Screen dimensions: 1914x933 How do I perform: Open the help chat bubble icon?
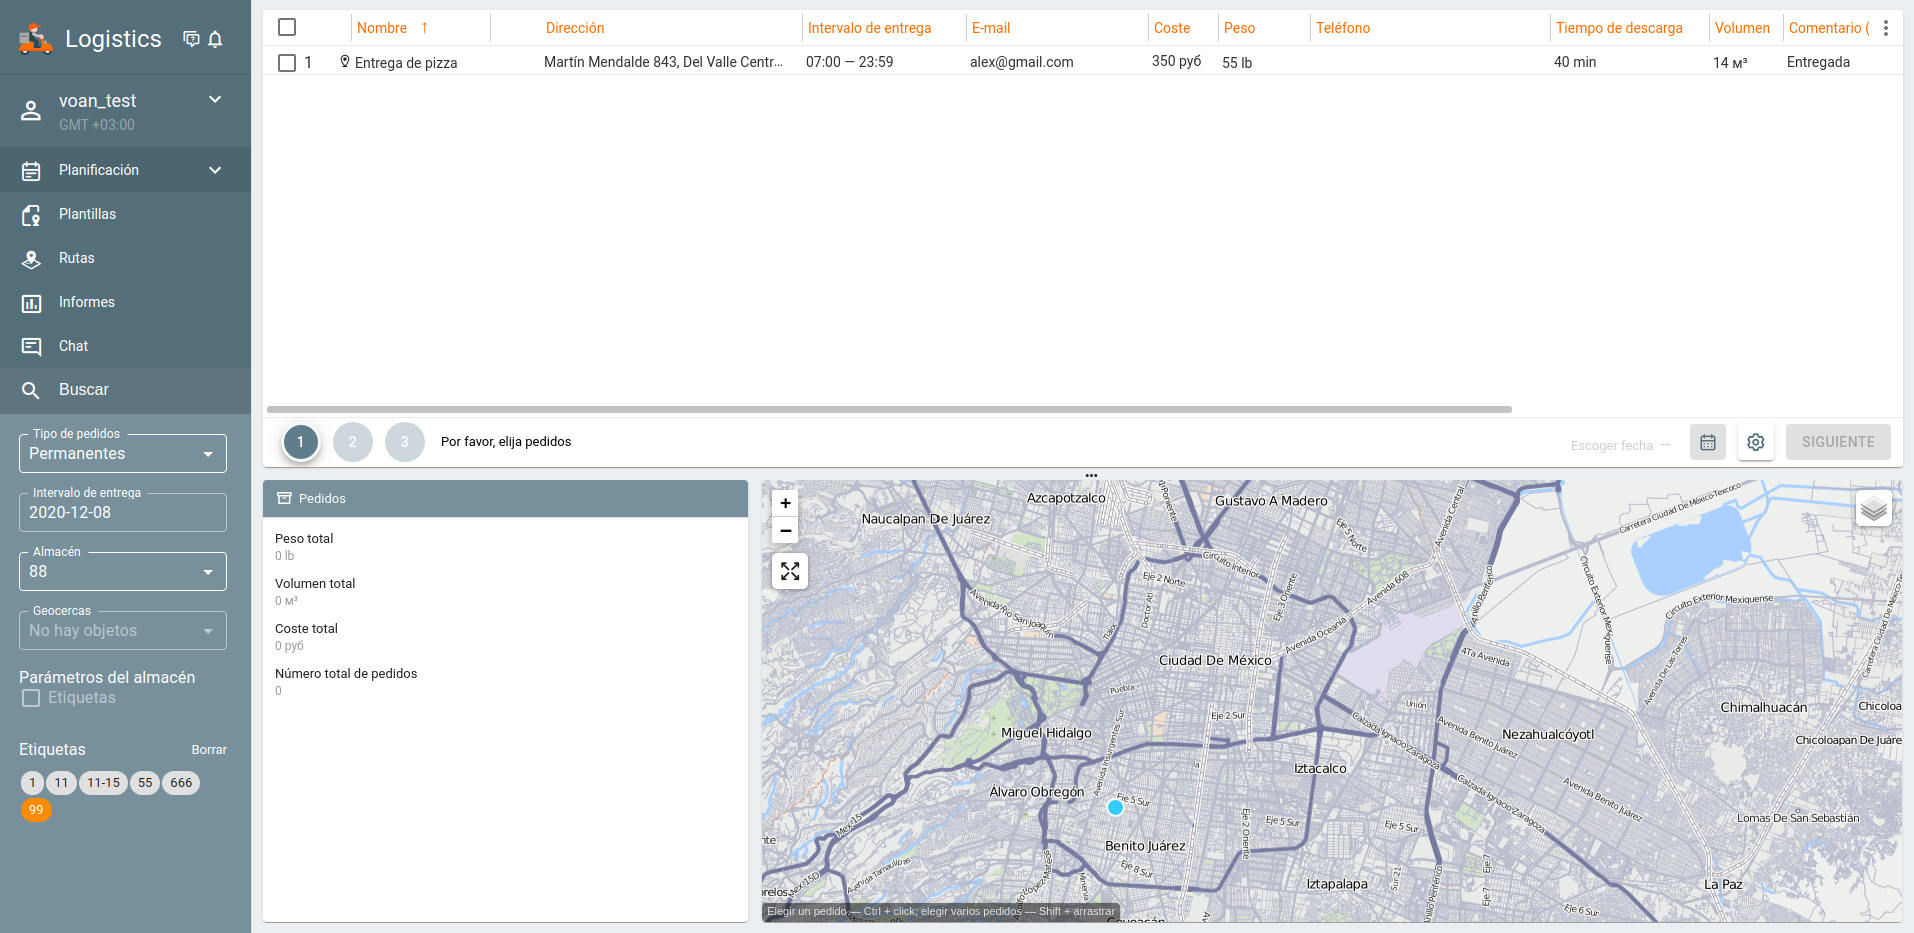[x=191, y=39]
